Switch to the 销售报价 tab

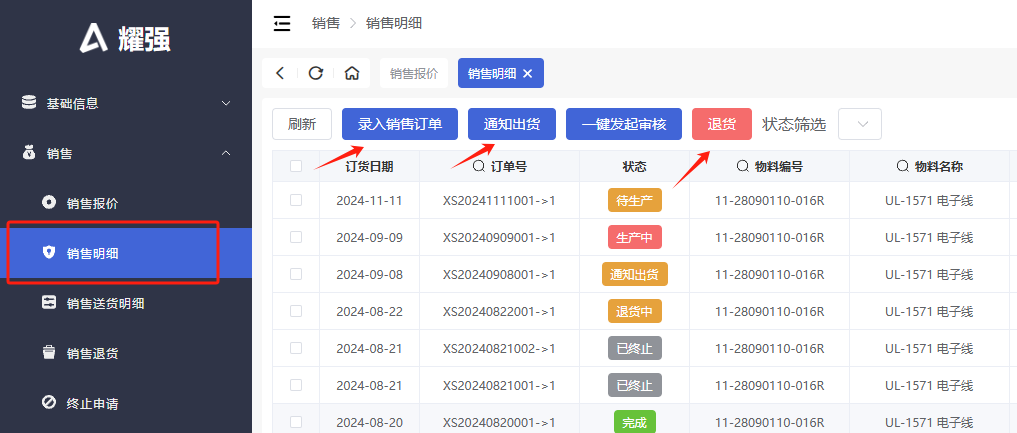coord(414,73)
